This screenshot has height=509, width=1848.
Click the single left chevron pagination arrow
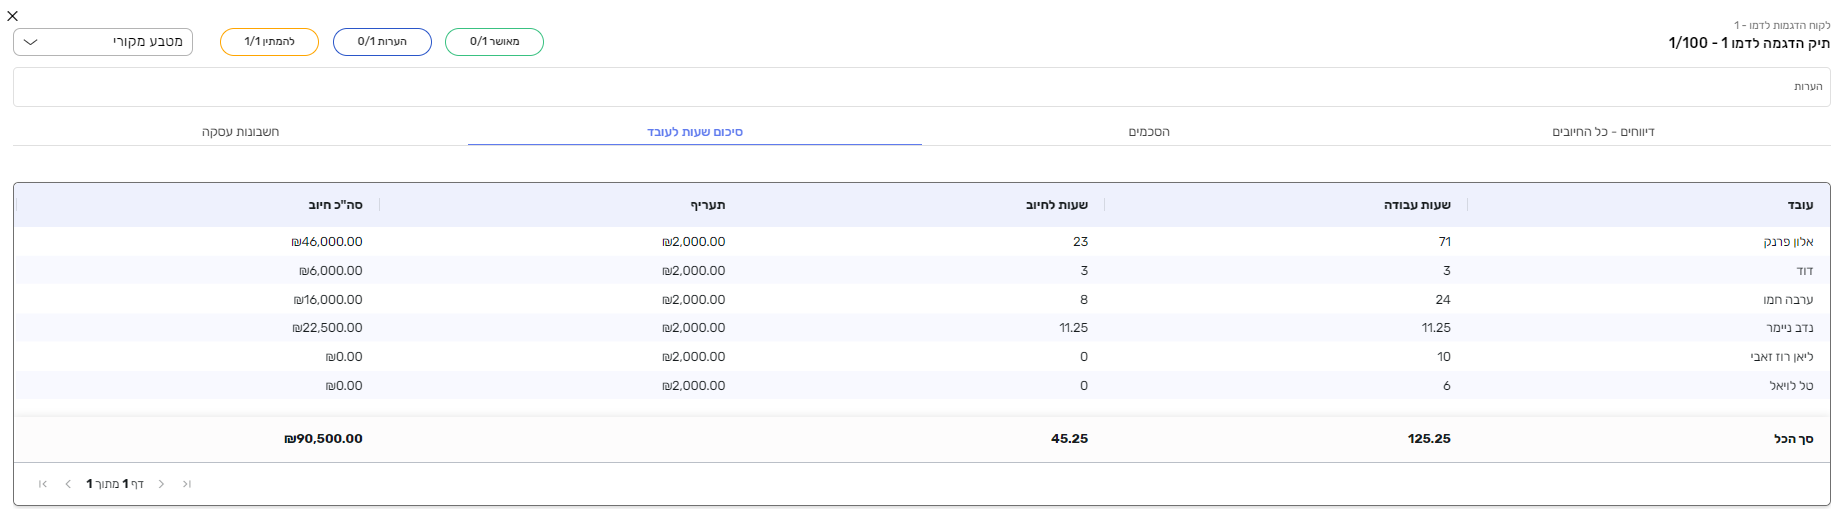pos(68,484)
